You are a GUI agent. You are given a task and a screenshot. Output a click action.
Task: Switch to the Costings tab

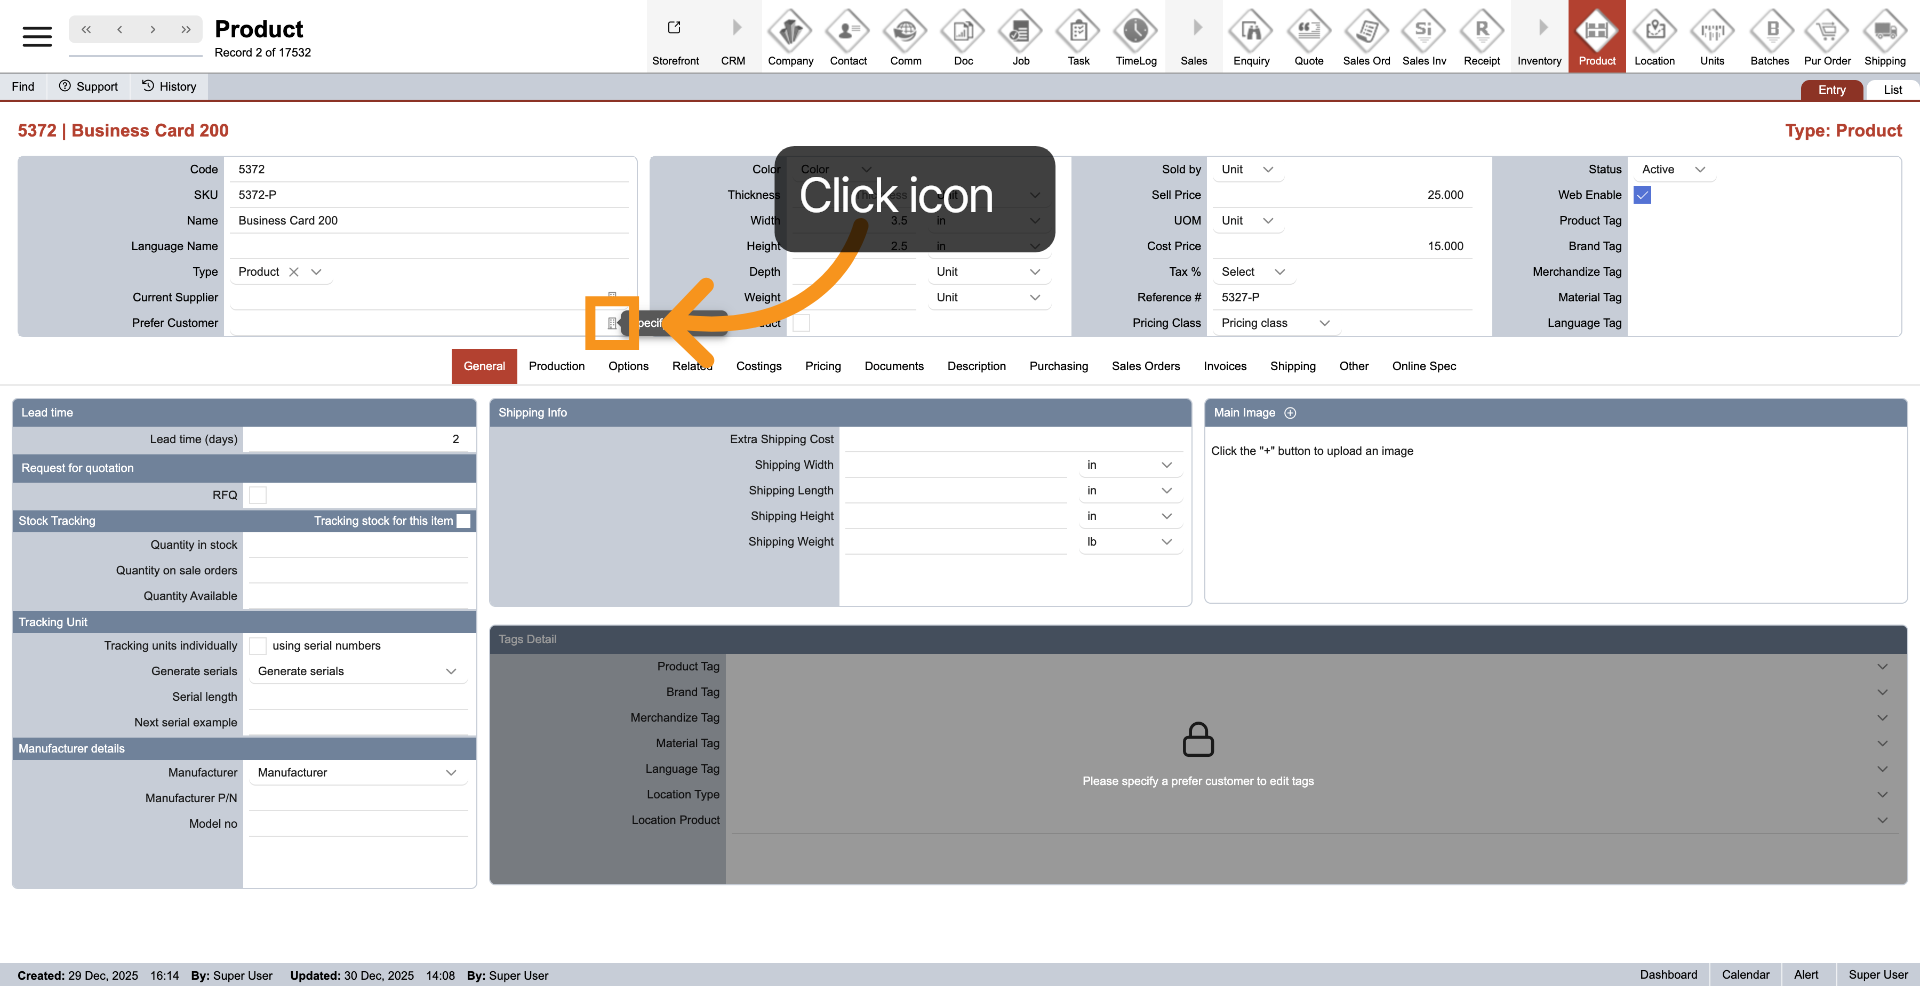[x=758, y=366]
